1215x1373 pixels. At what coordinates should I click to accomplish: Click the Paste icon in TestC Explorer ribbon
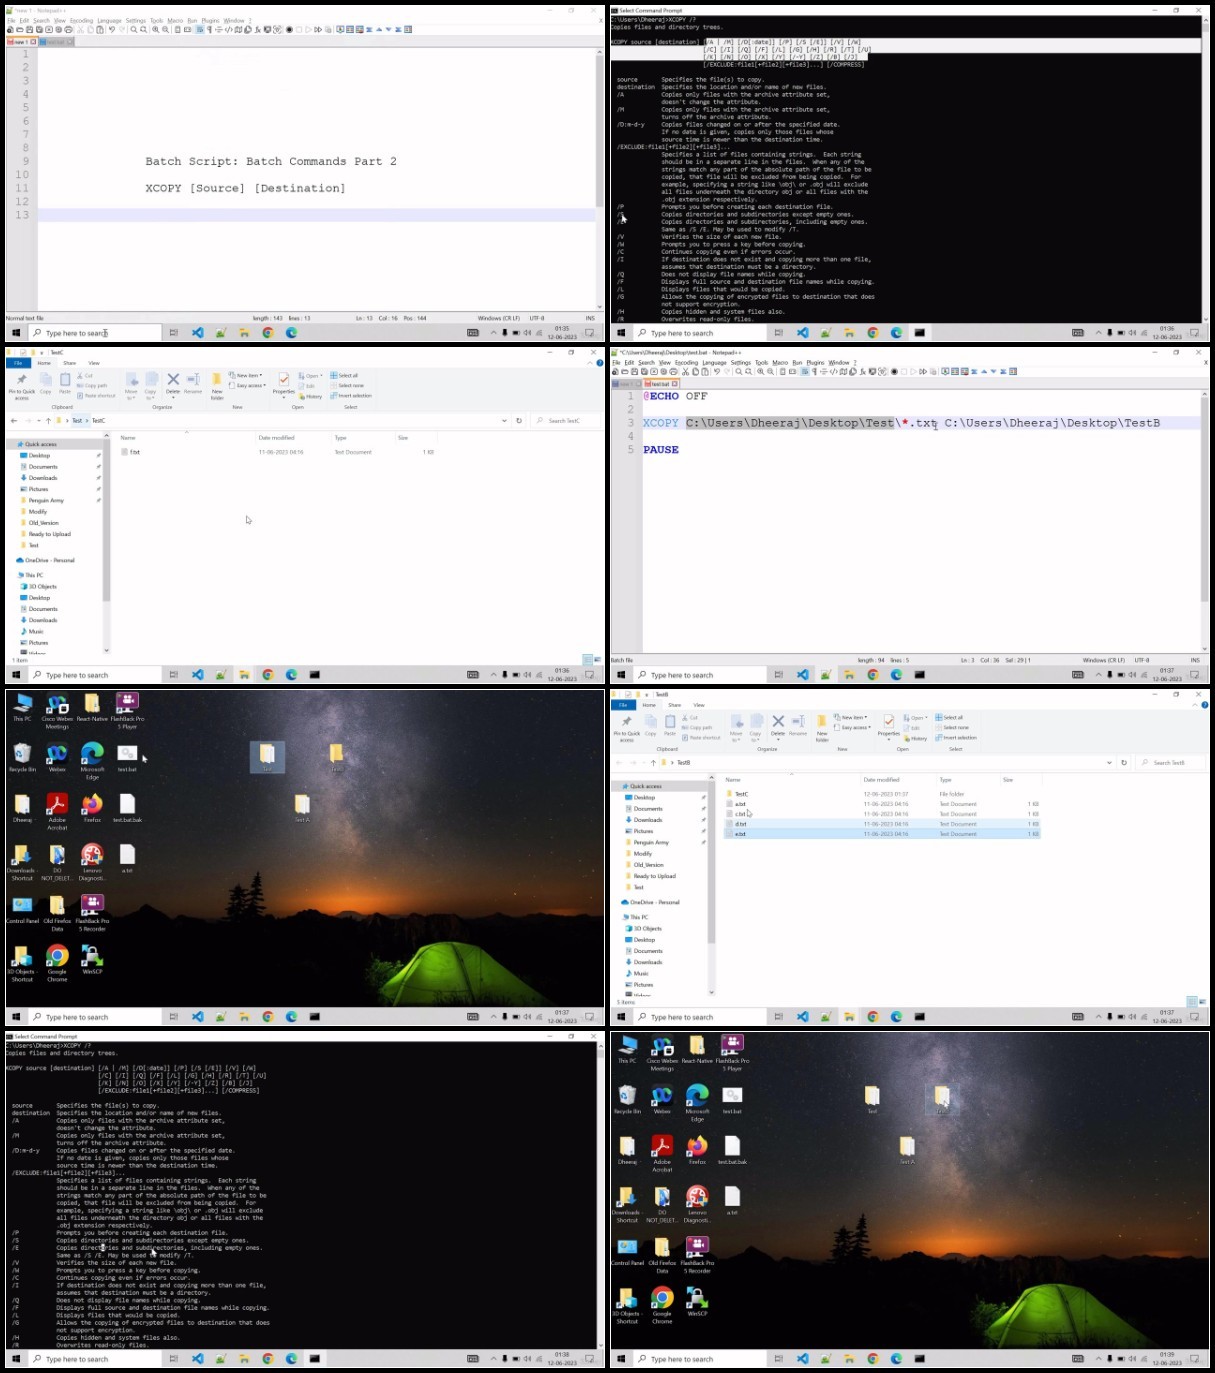[x=65, y=383]
